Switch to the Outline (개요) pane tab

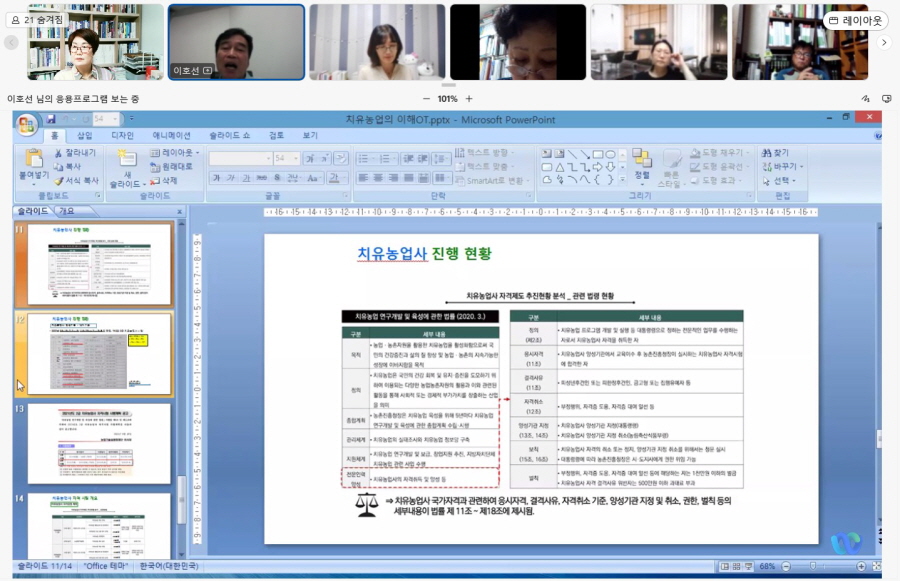(x=66, y=212)
